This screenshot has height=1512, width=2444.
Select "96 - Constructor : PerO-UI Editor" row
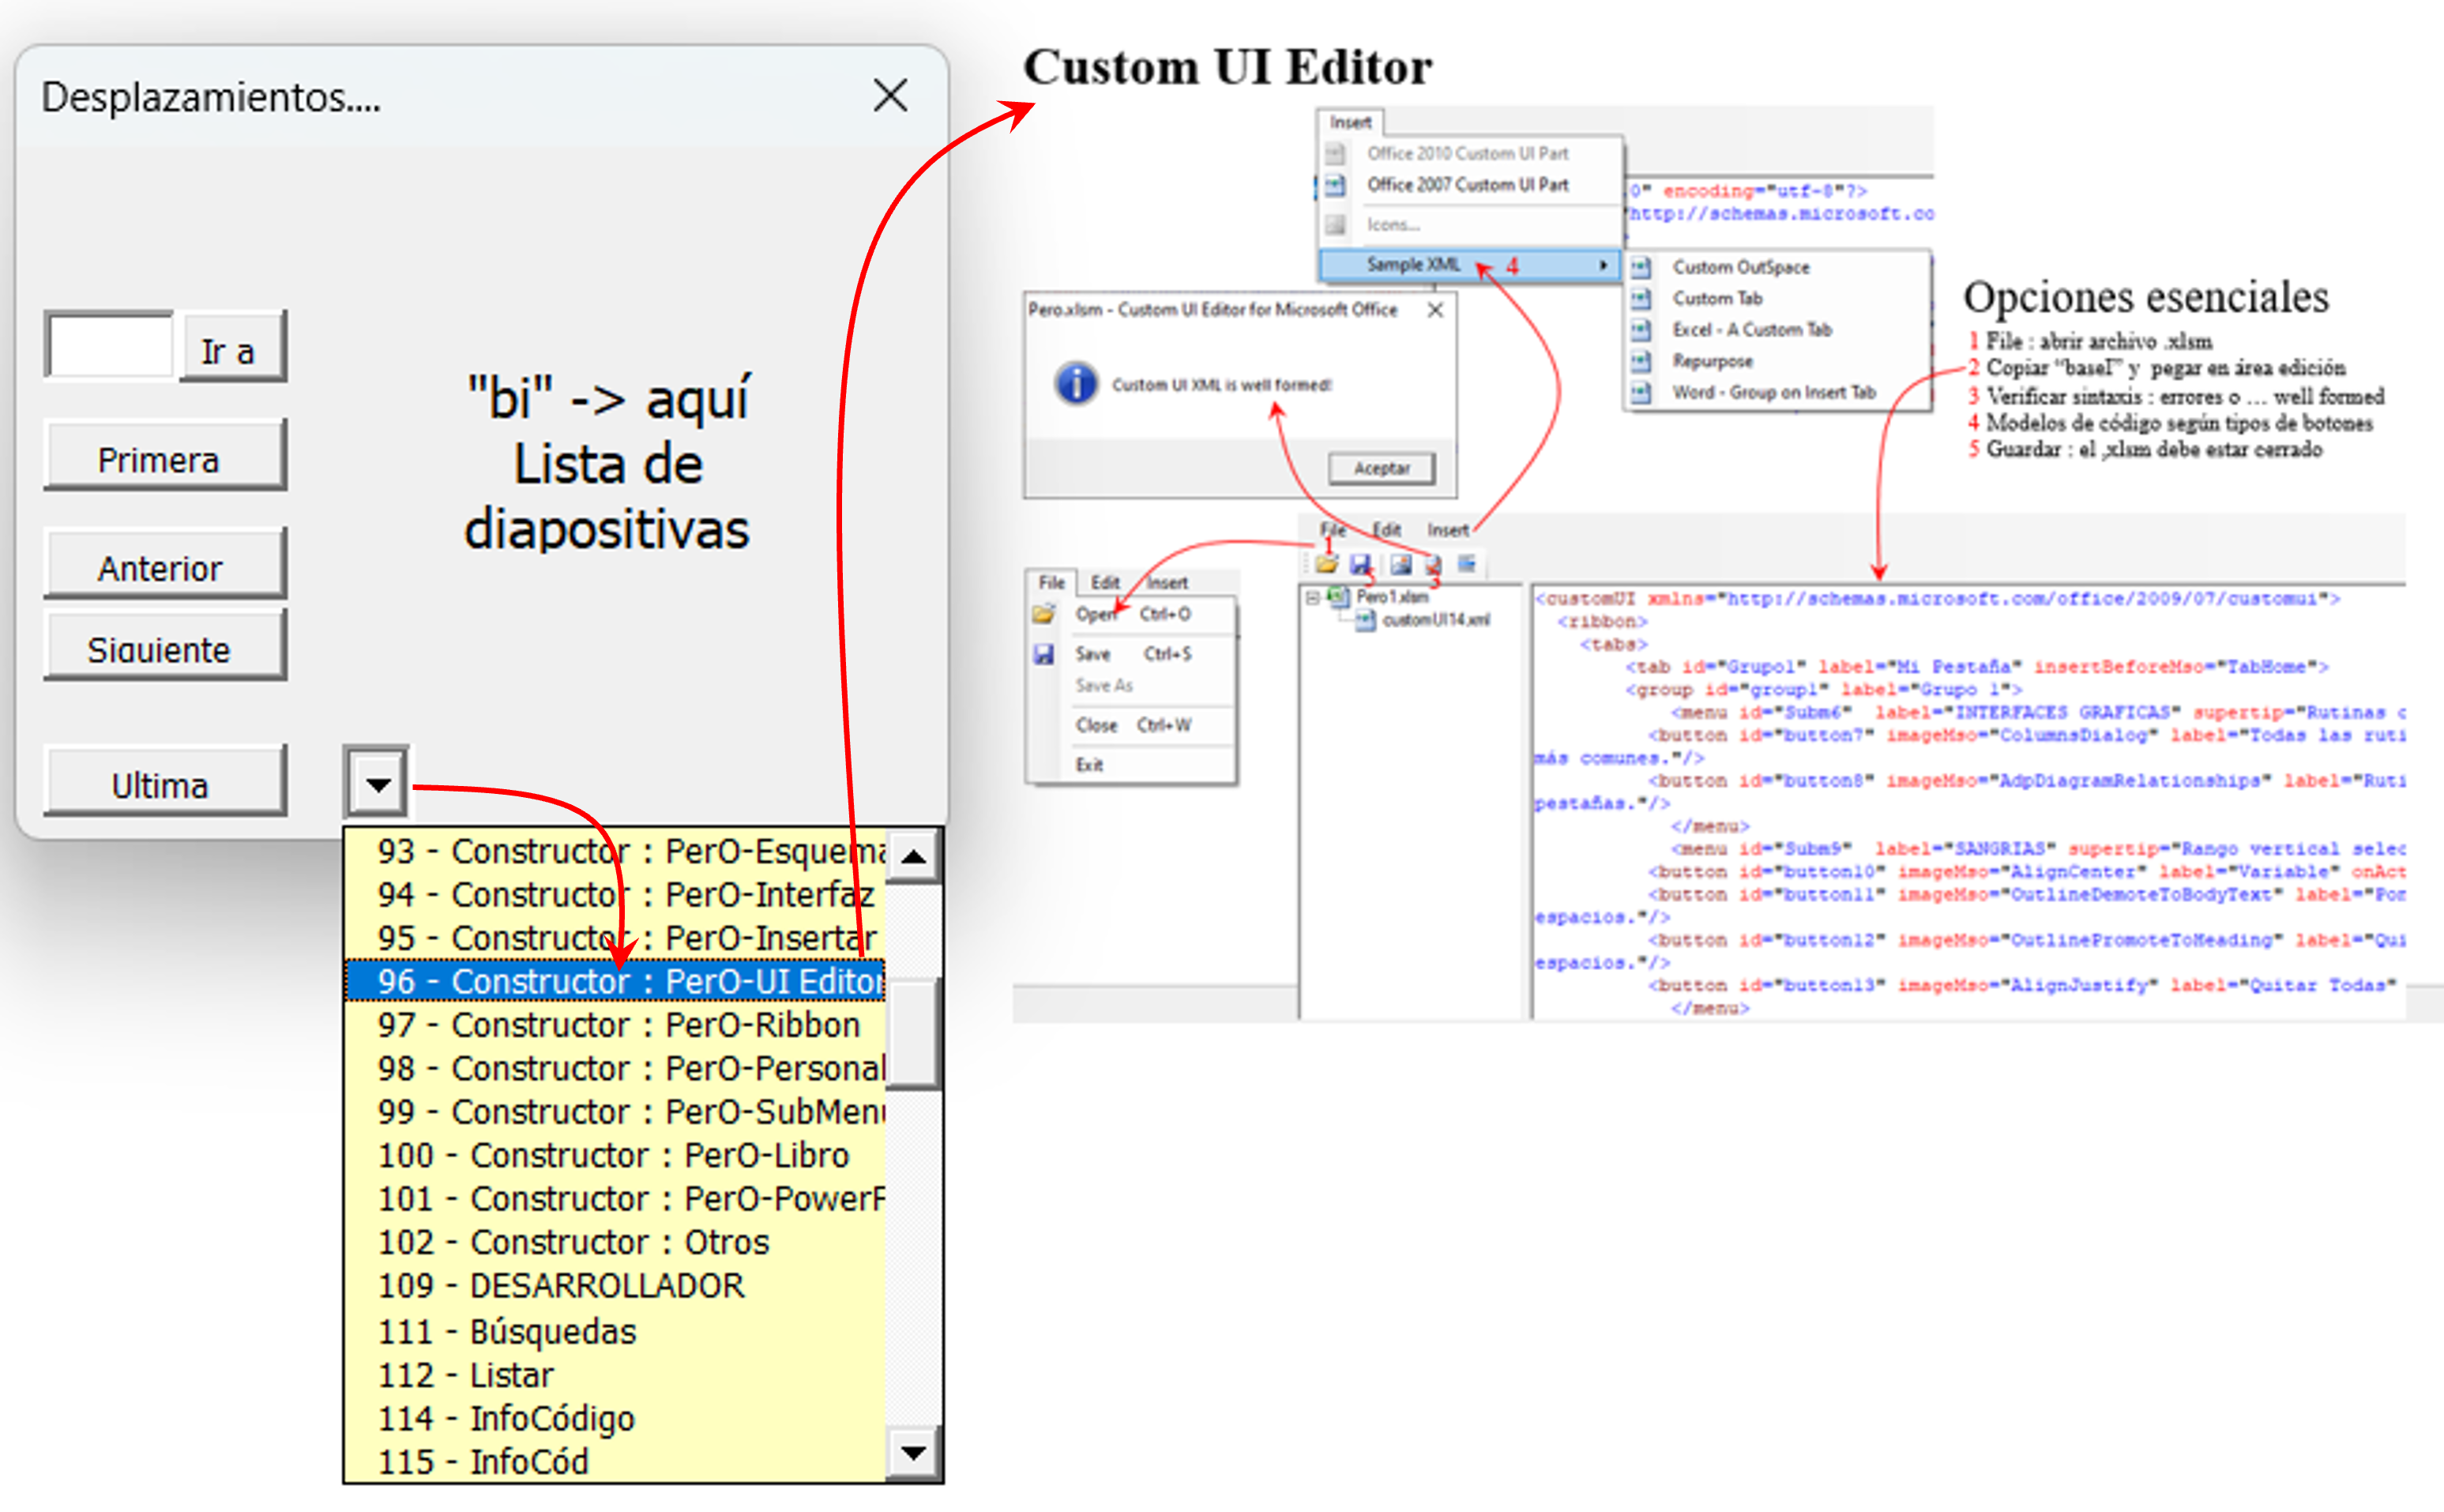point(616,981)
